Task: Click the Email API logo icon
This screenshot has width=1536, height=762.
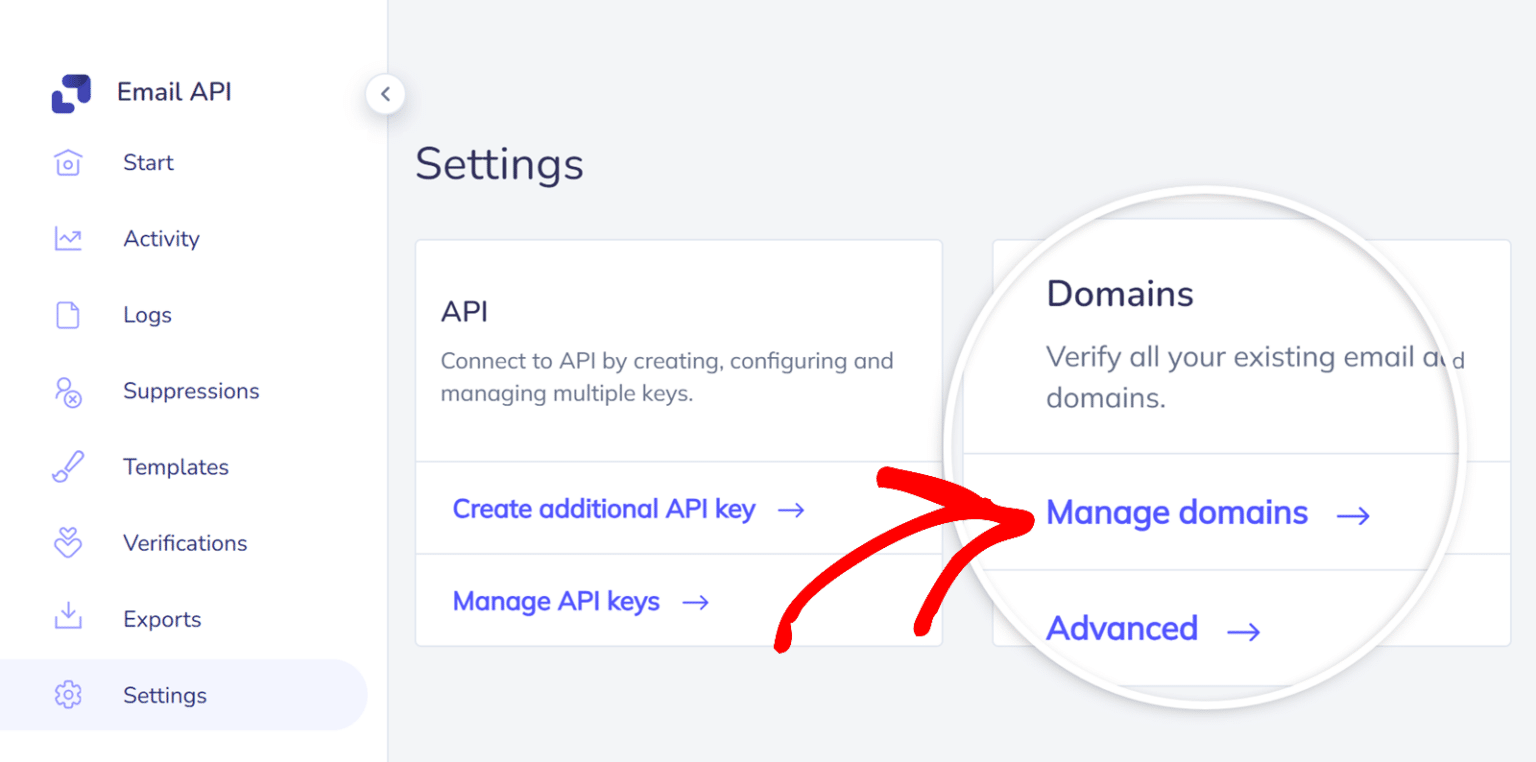Action: pyautogui.click(x=71, y=93)
